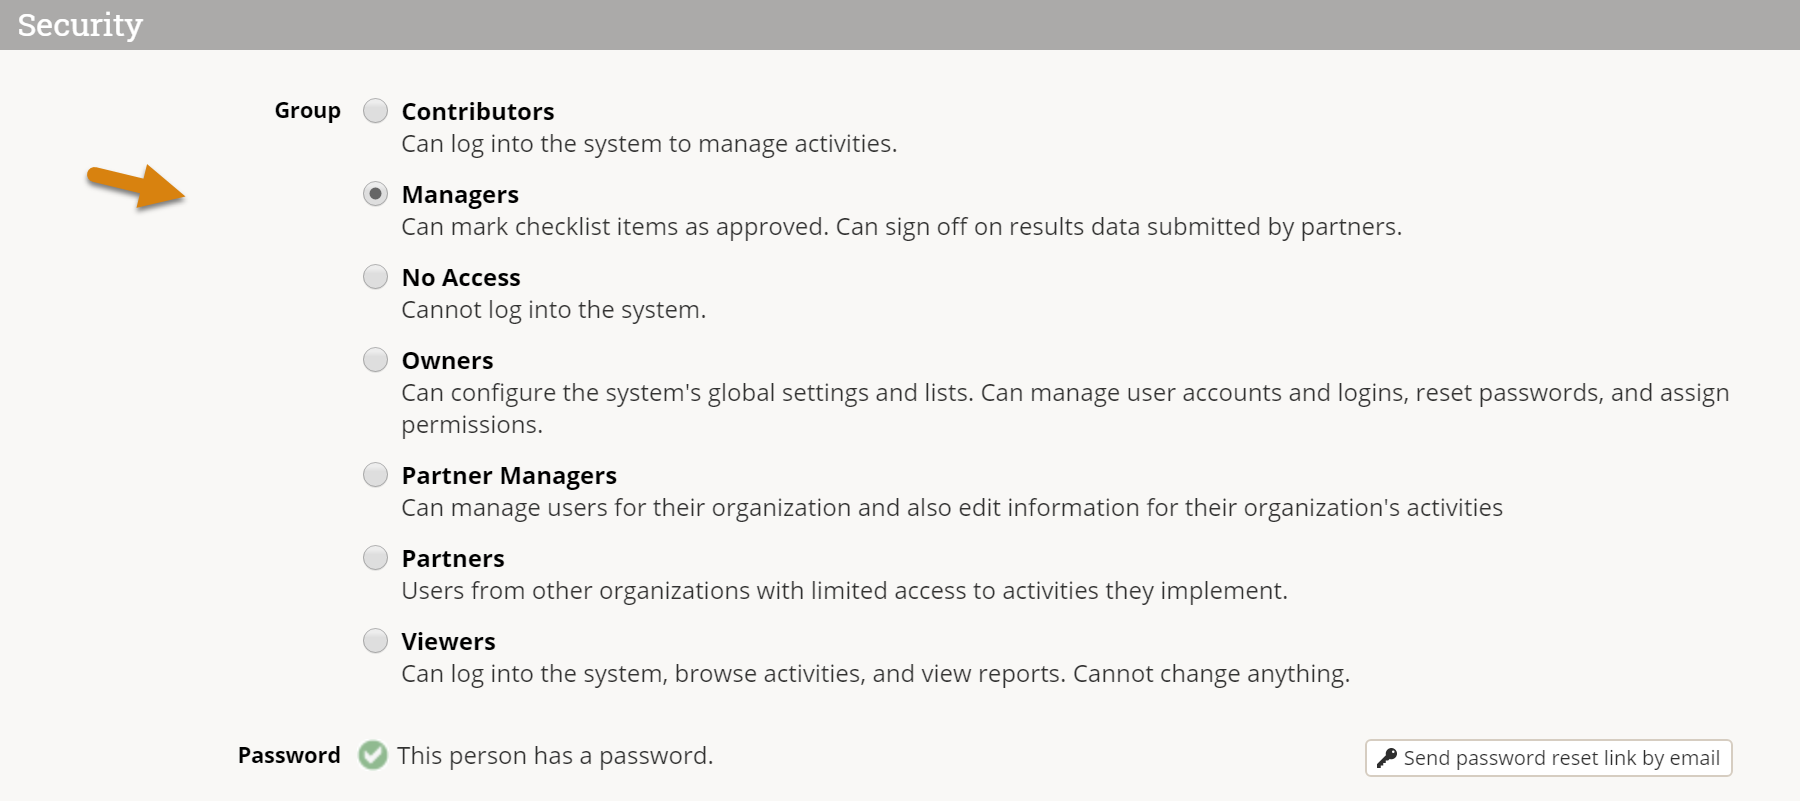Click the green password checkmark icon
The width and height of the screenshot is (1800, 801).
coord(373,755)
